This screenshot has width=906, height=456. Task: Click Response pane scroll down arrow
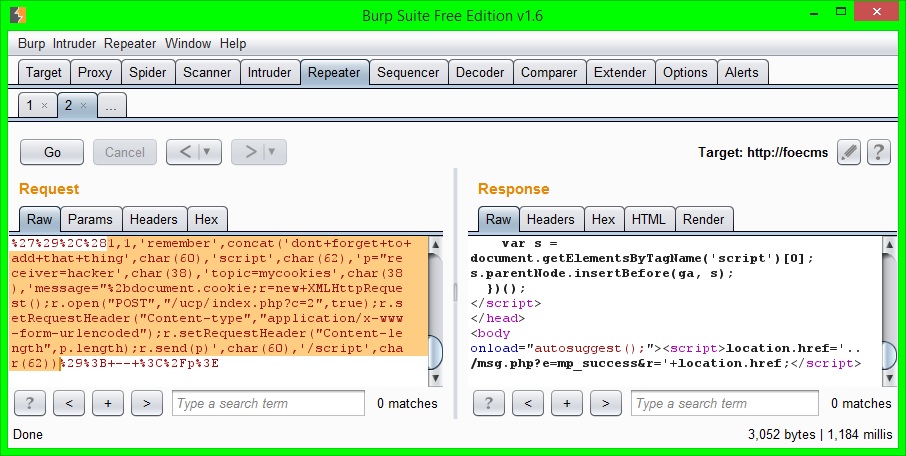890,379
